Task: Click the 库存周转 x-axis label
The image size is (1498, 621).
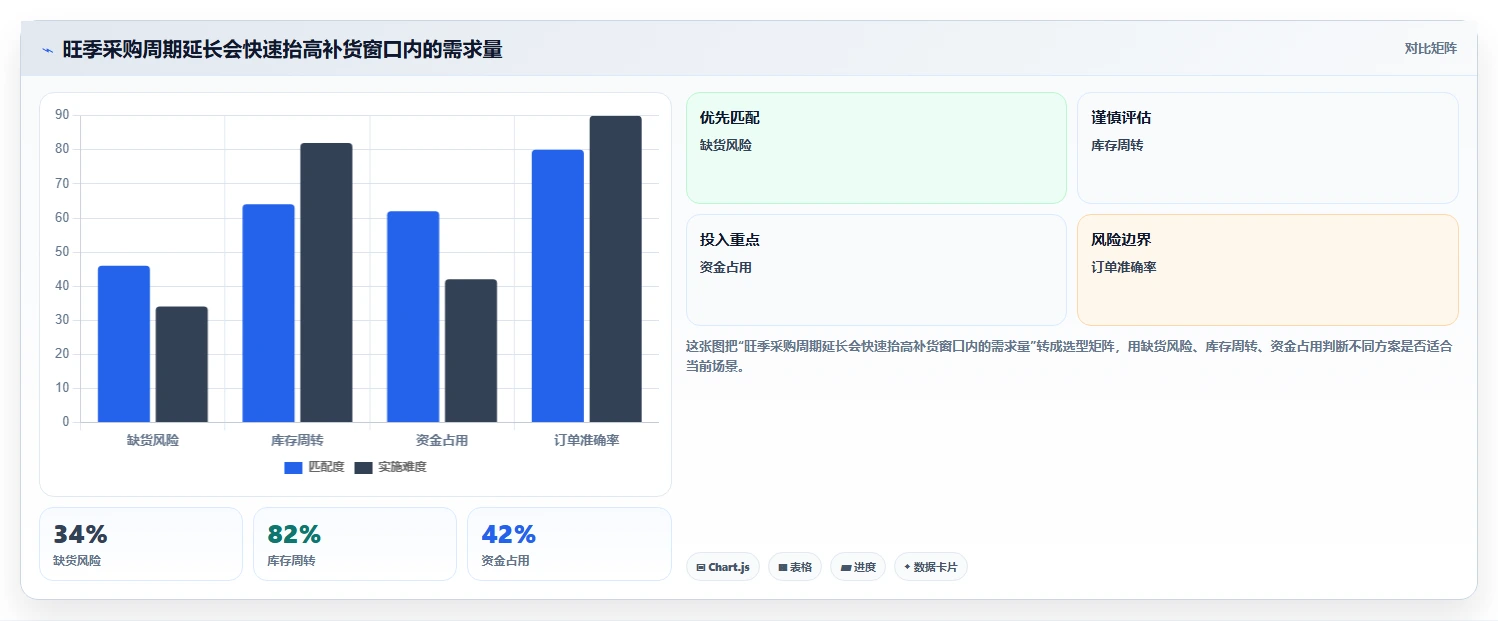Action: 297,440
